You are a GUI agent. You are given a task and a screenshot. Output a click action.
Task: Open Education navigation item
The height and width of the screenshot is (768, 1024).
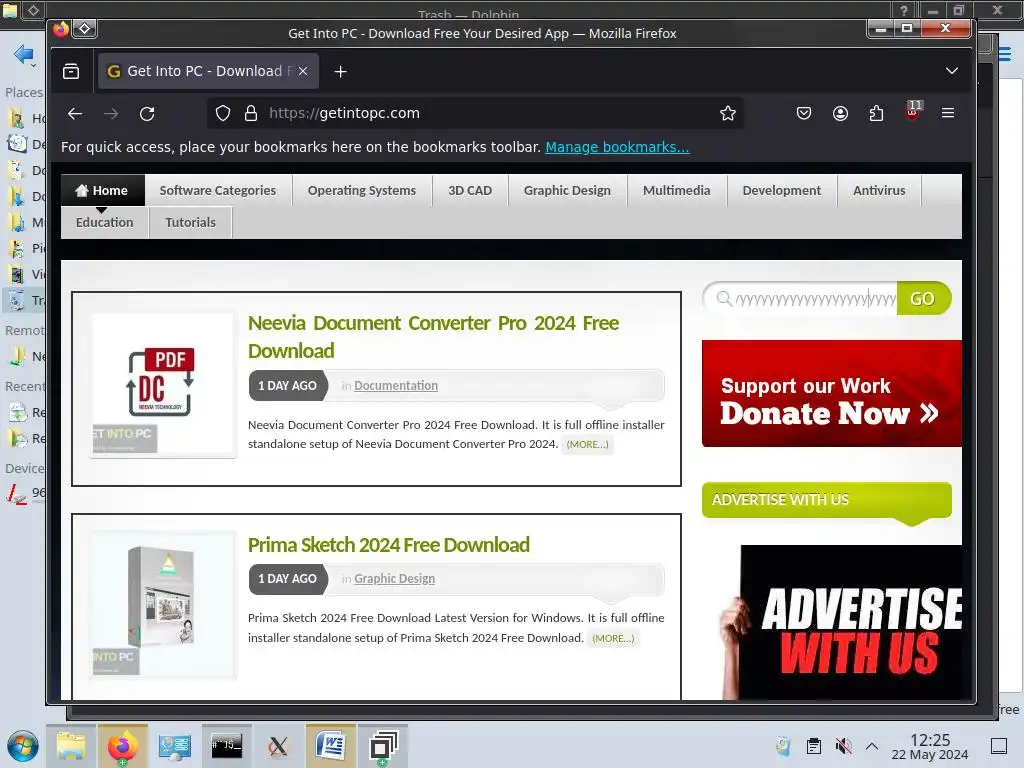pos(104,223)
